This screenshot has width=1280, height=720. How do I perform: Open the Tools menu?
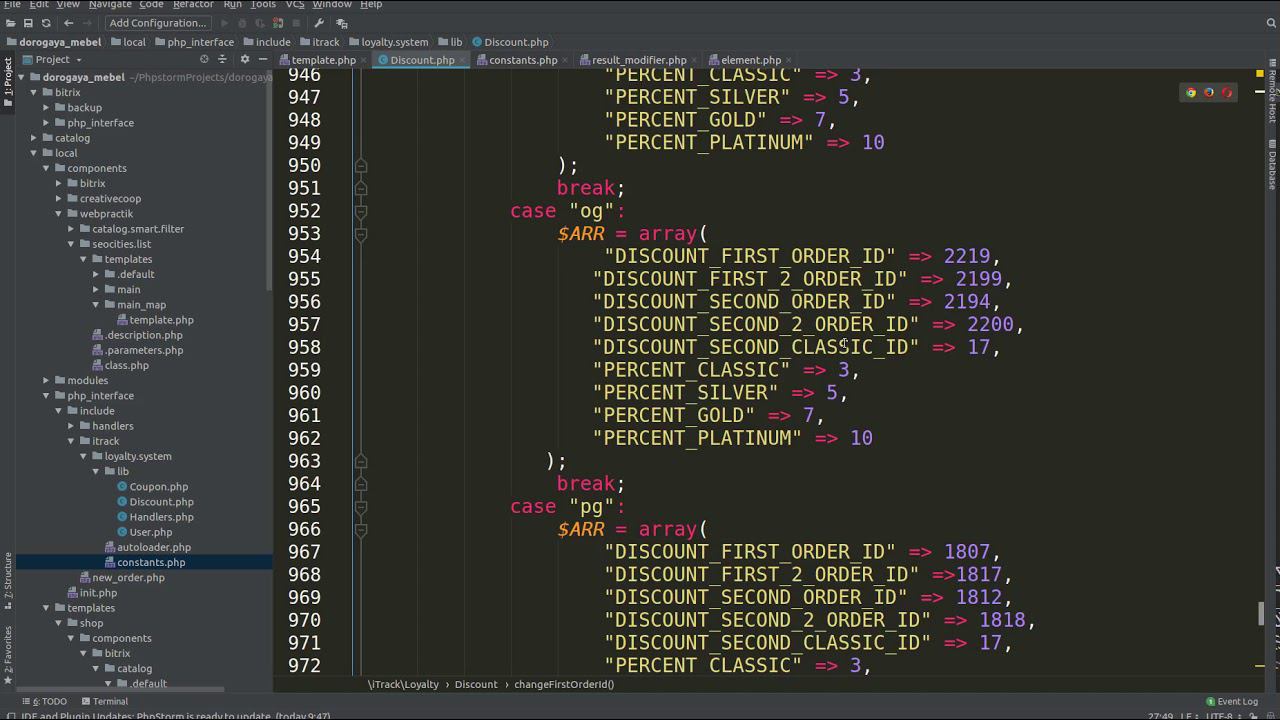(263, 4)
